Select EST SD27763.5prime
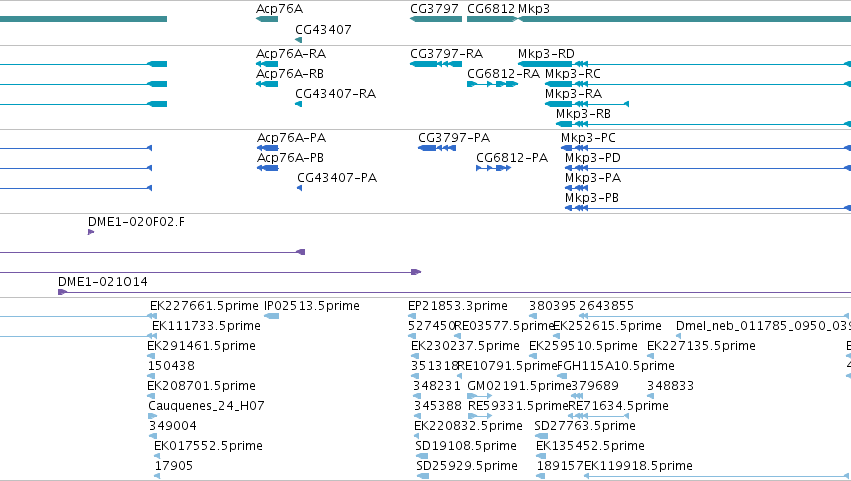 point(585,426)
